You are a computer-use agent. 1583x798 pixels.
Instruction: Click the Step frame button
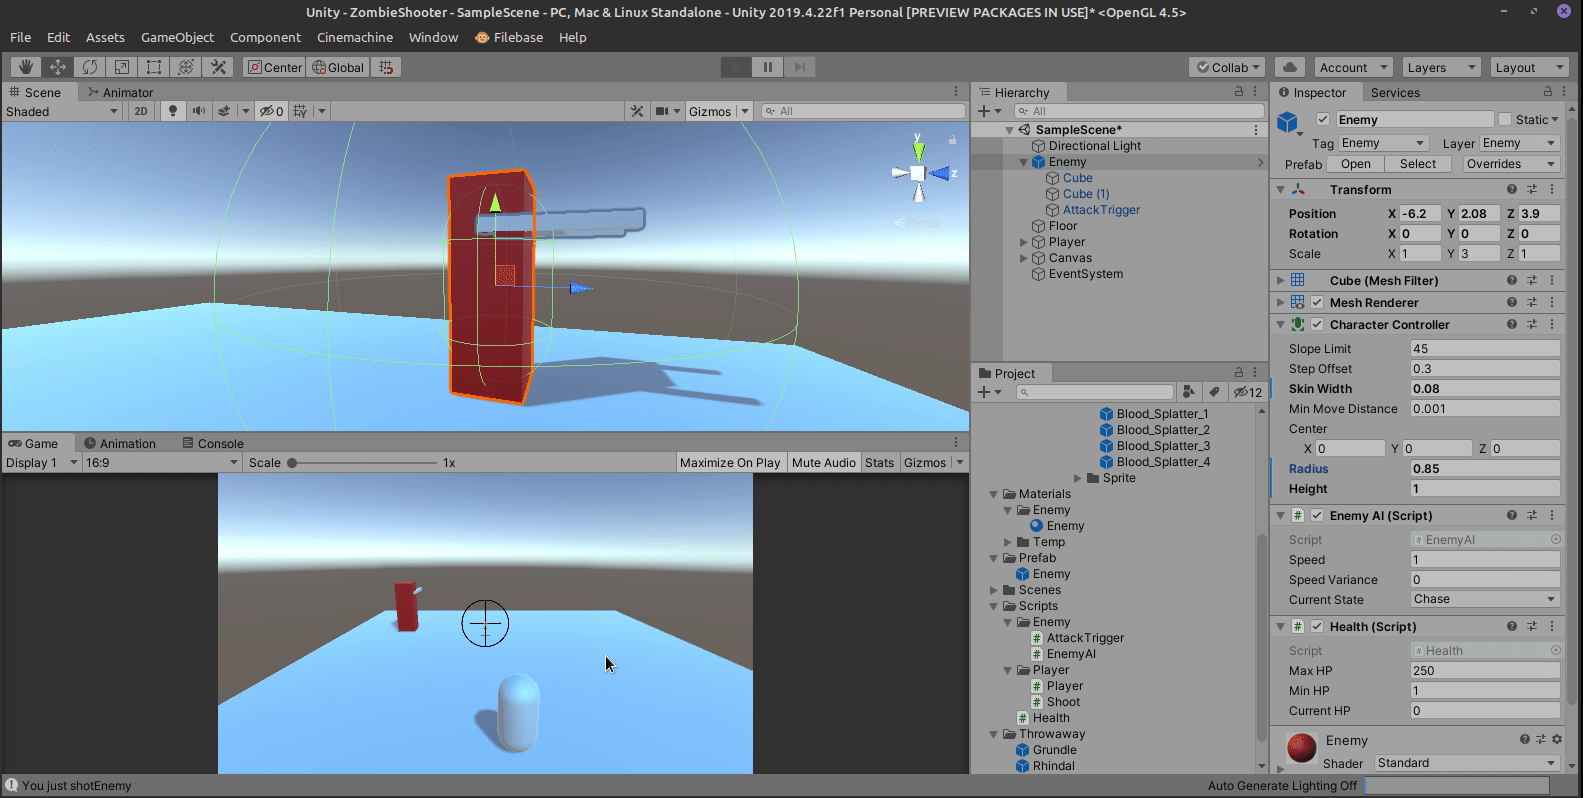click(x=800, y=67)
